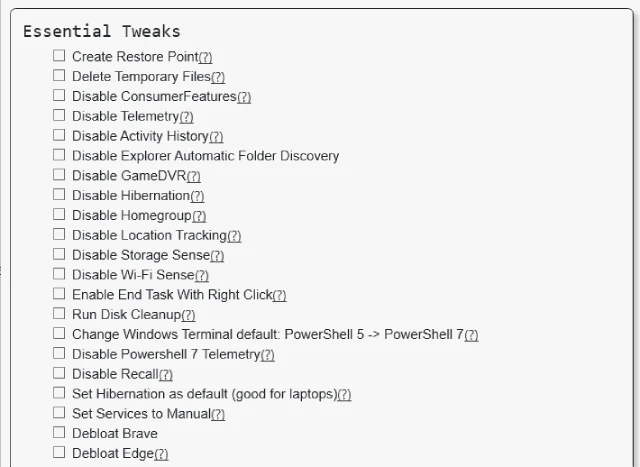Tick Disable ConsumerFeatures checkbox

click(59, 95)
